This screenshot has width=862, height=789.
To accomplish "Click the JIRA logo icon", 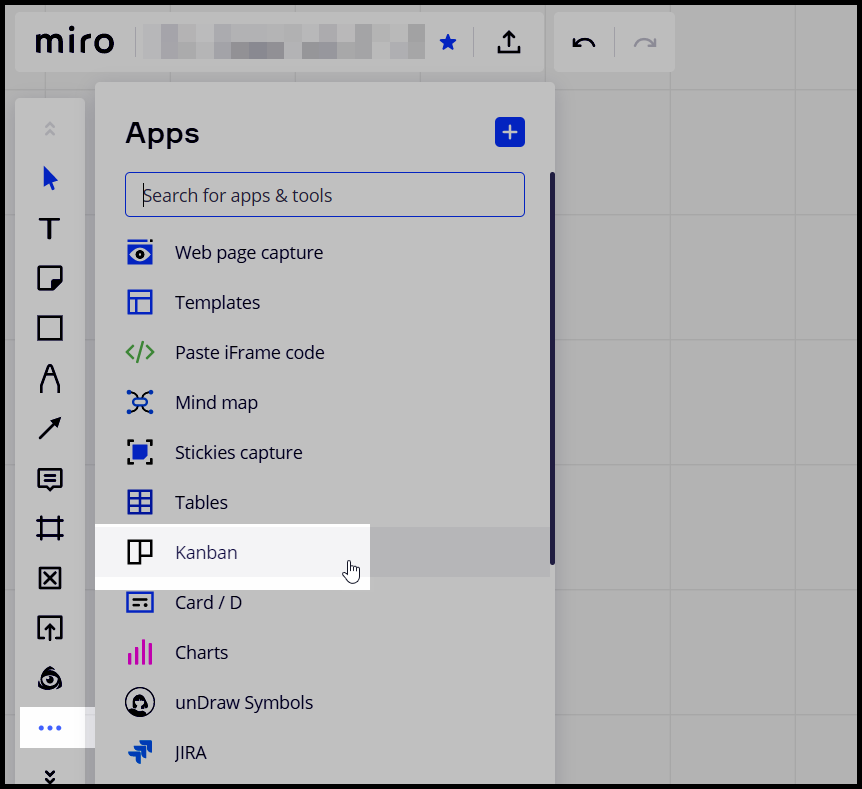I will pos(140,752).
